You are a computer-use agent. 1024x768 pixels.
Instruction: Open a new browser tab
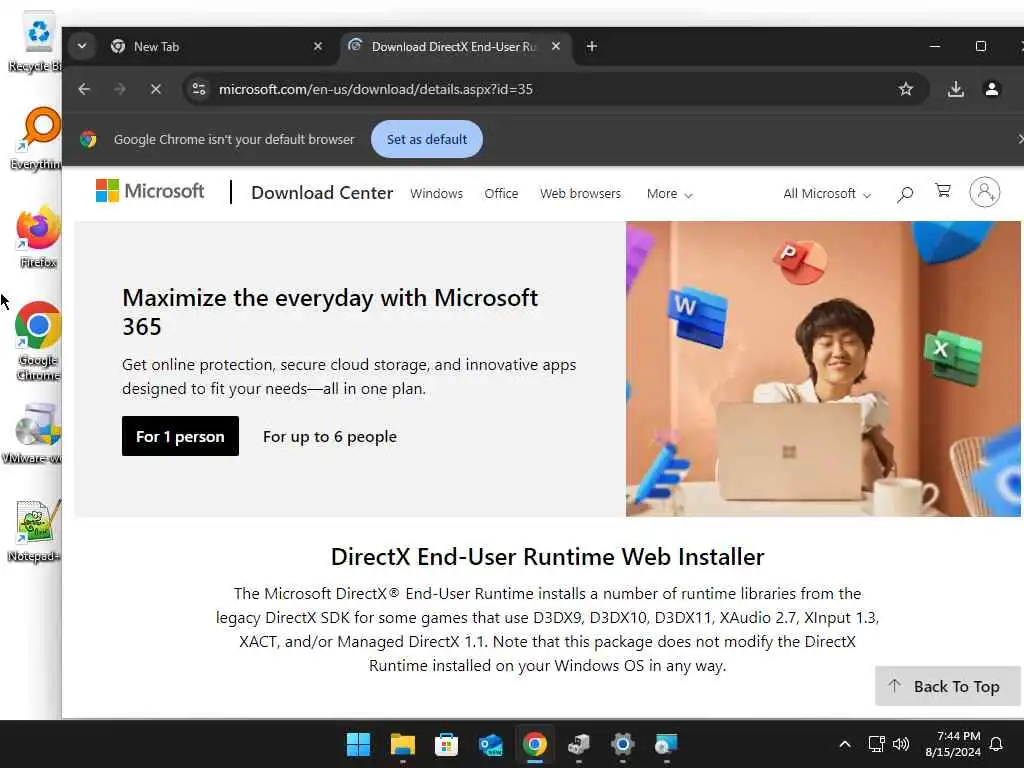tap(592, 46)
